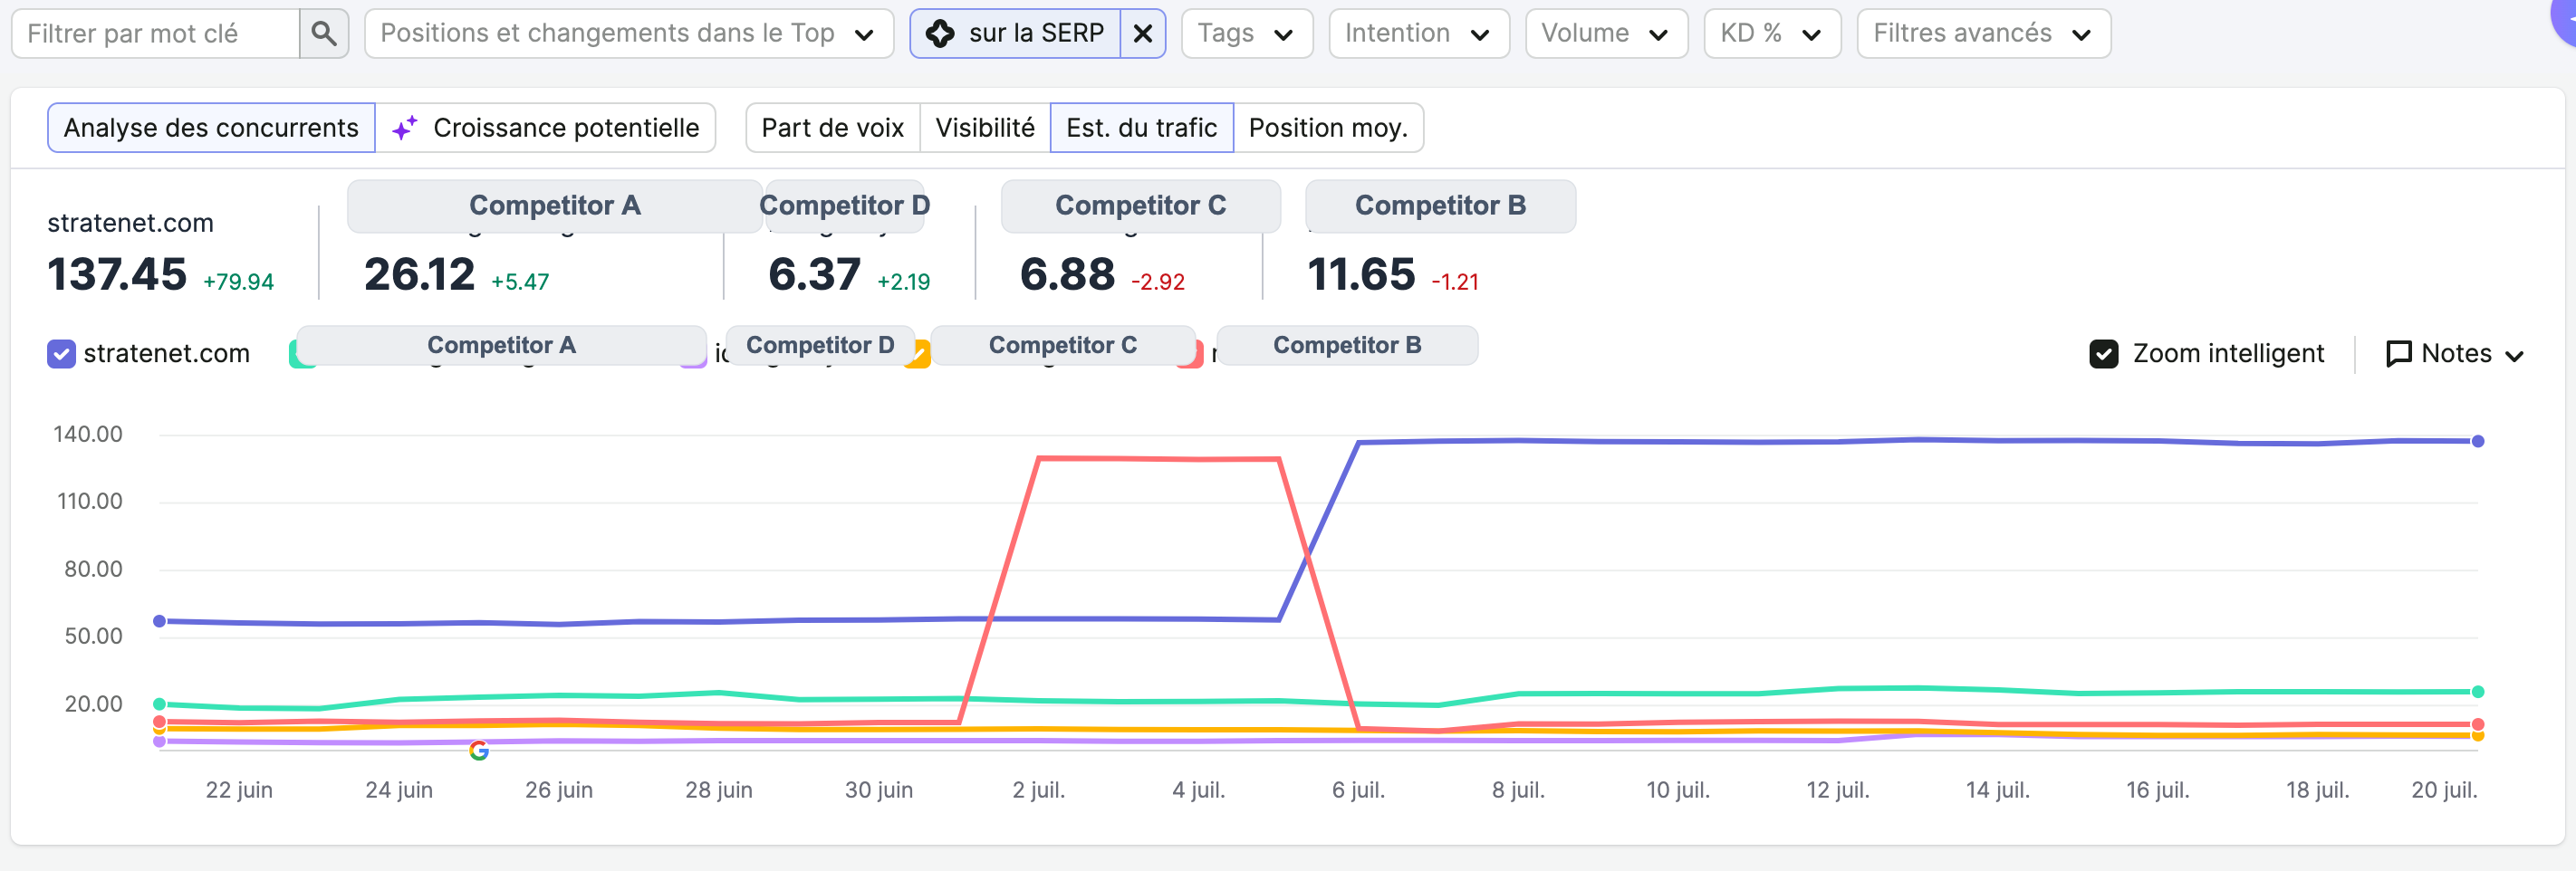Click the value 6.88
The width and height of the screenshot is (2576, 871).
click(x=1067, y=274)
